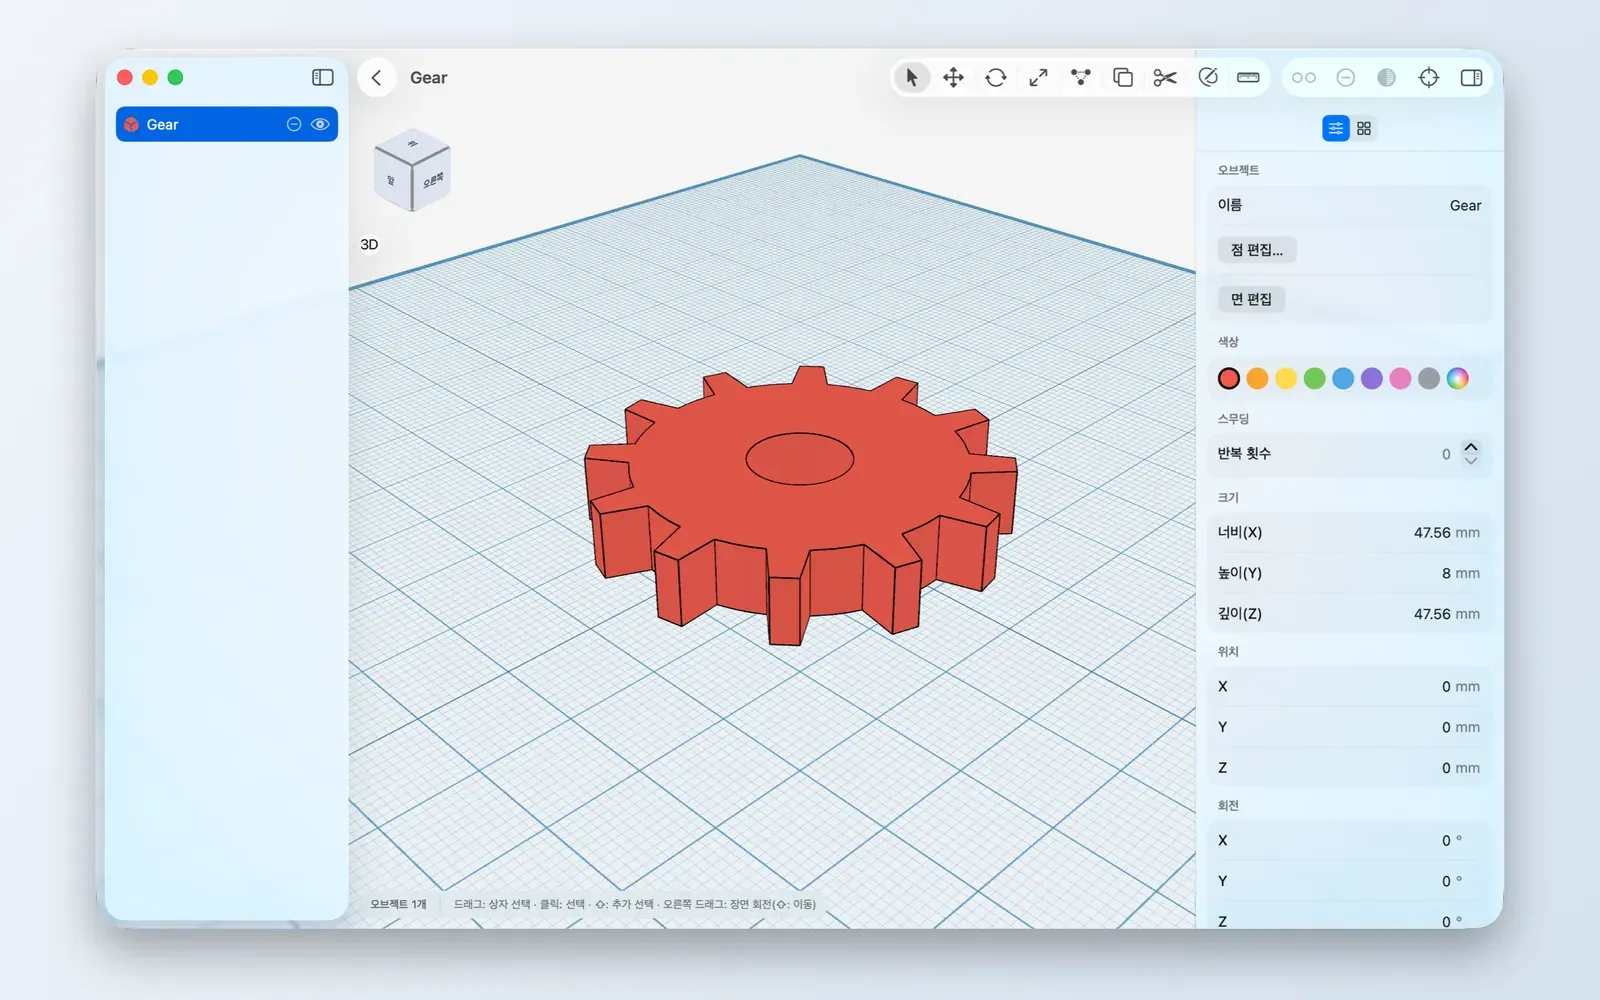Select the Gear object in sidebar list
This screenshot has height=1000, width=1600.
pyautogui.click(x=227, y=124)
